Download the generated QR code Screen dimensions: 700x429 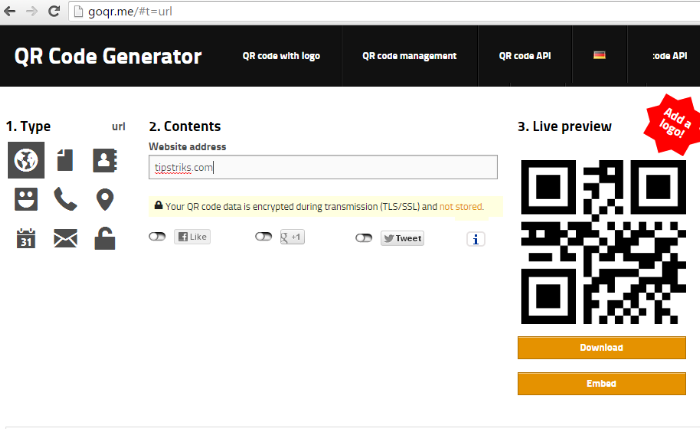[x=601, y=348]
